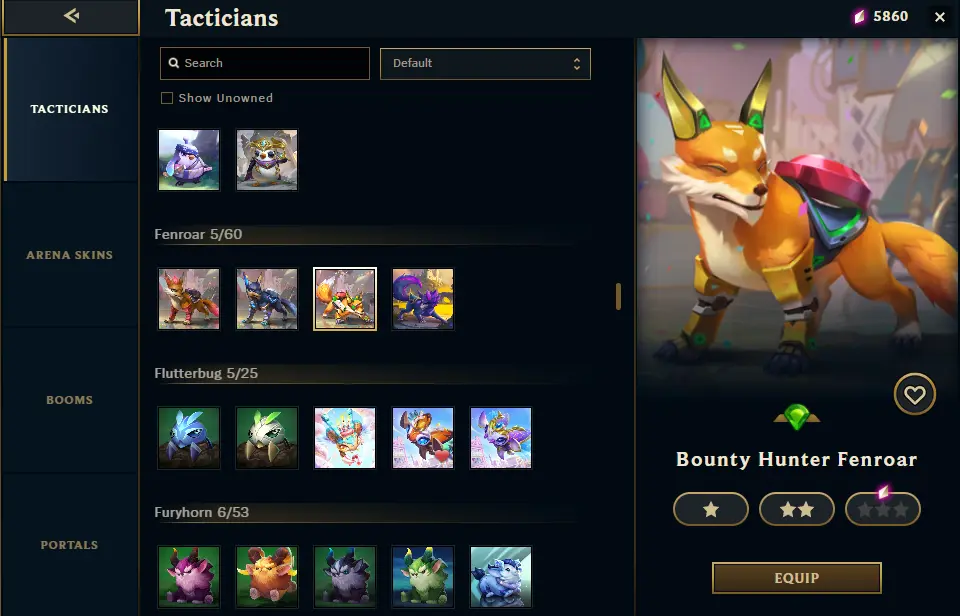Select the blue Flutterbug thumbnail
The width and height of the screenshot is (960, 616).
(x=189, y=438)
